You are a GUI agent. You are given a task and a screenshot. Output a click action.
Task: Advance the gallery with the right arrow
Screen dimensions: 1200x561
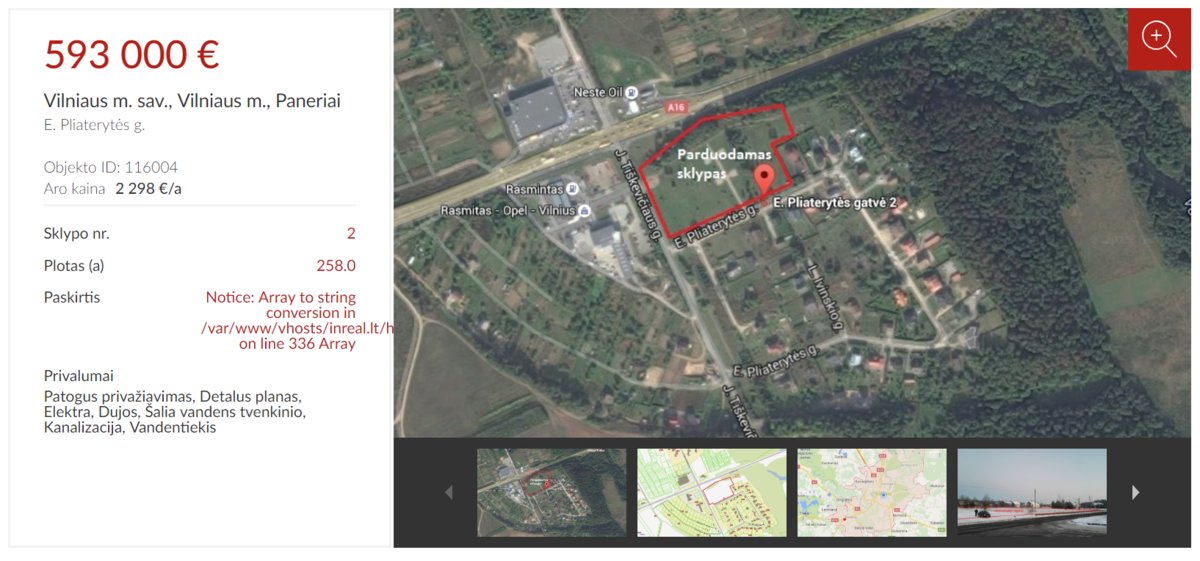pos(1135,492)
